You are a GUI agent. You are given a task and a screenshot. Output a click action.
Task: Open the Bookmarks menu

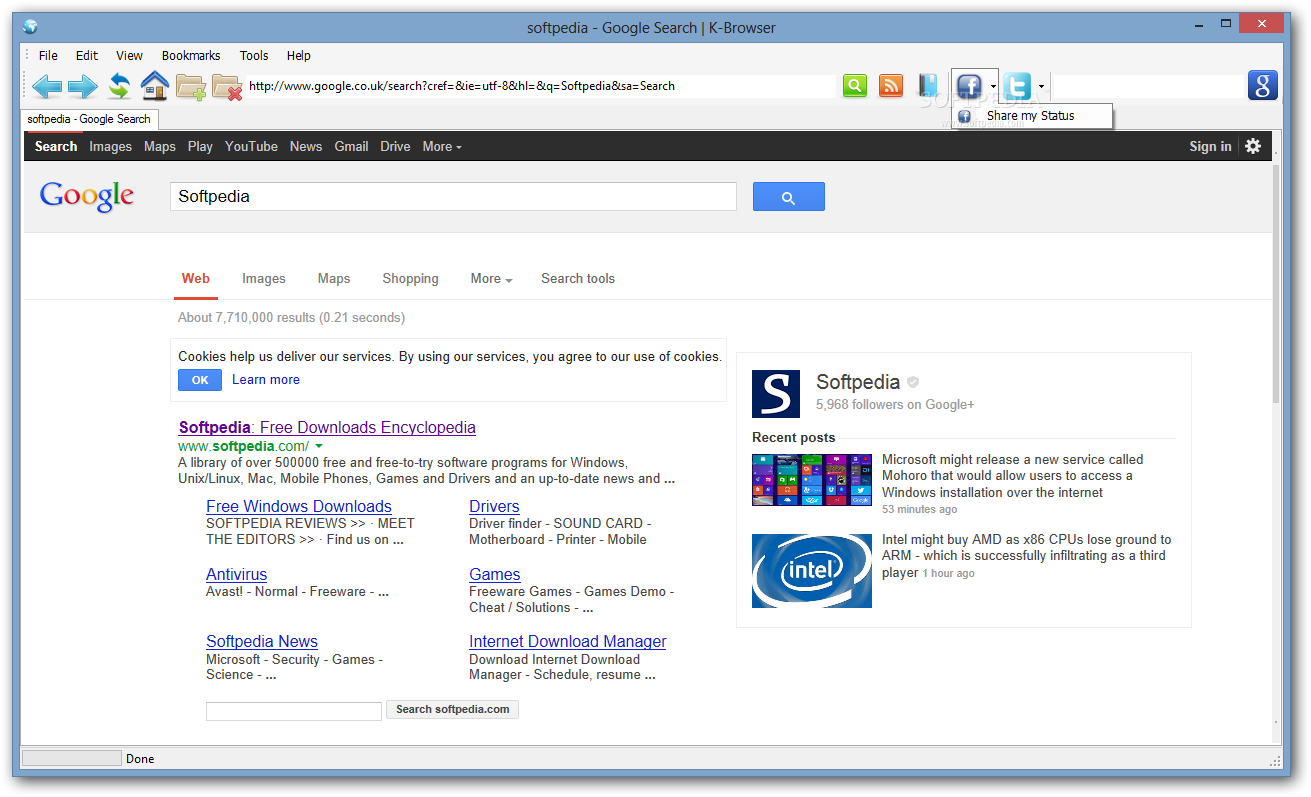coord(191,56)
